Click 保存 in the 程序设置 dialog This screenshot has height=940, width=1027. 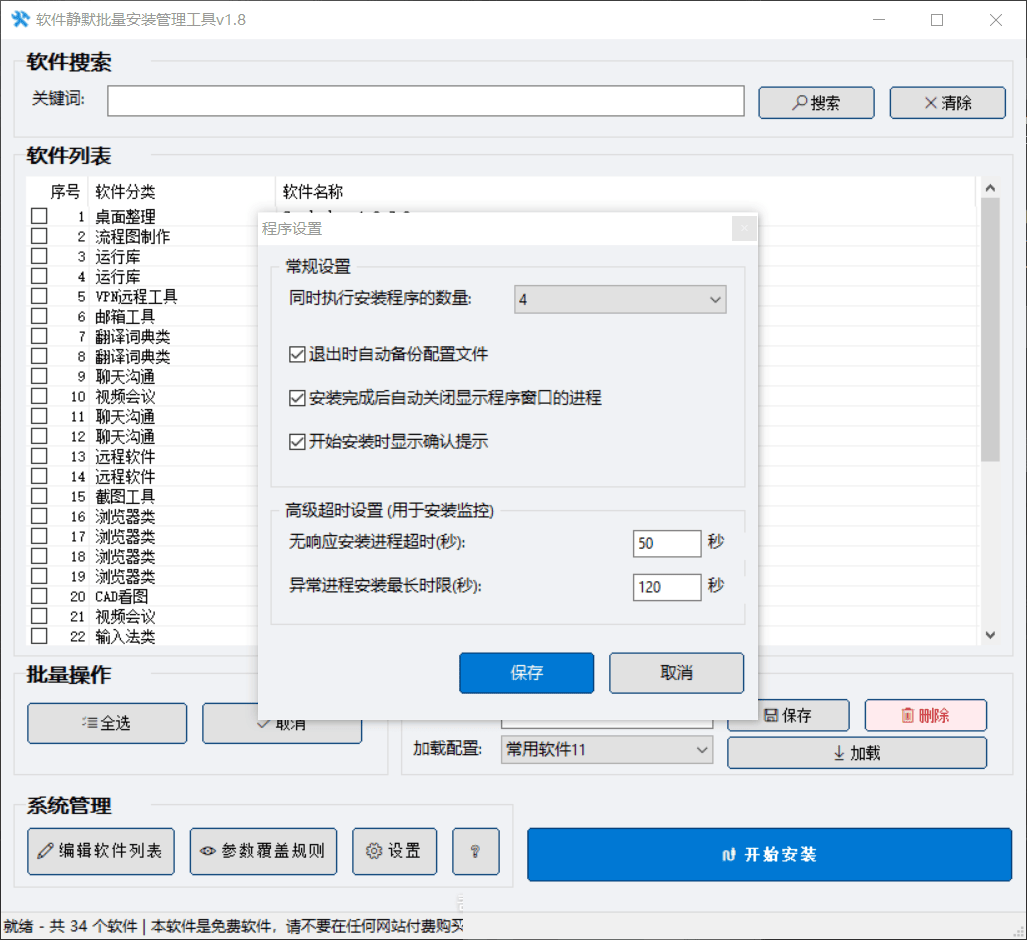point(526,673)
